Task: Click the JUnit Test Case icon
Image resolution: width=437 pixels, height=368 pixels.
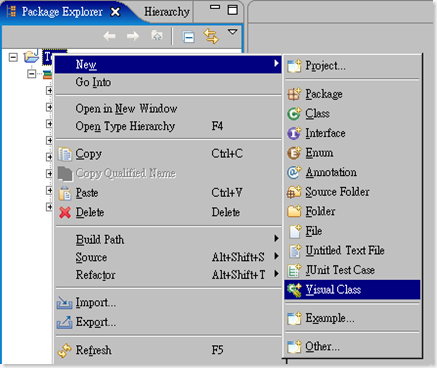Action: (294, 270)
